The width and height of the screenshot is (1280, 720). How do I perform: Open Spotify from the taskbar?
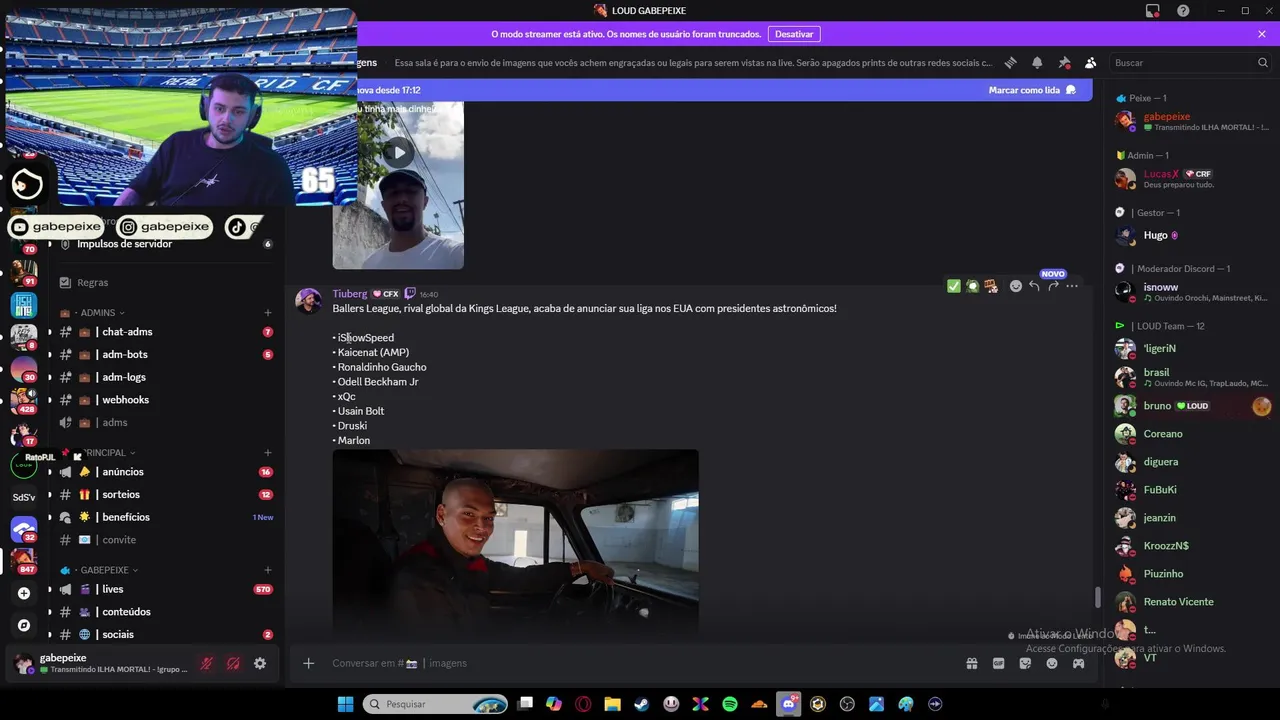point(730,704)
